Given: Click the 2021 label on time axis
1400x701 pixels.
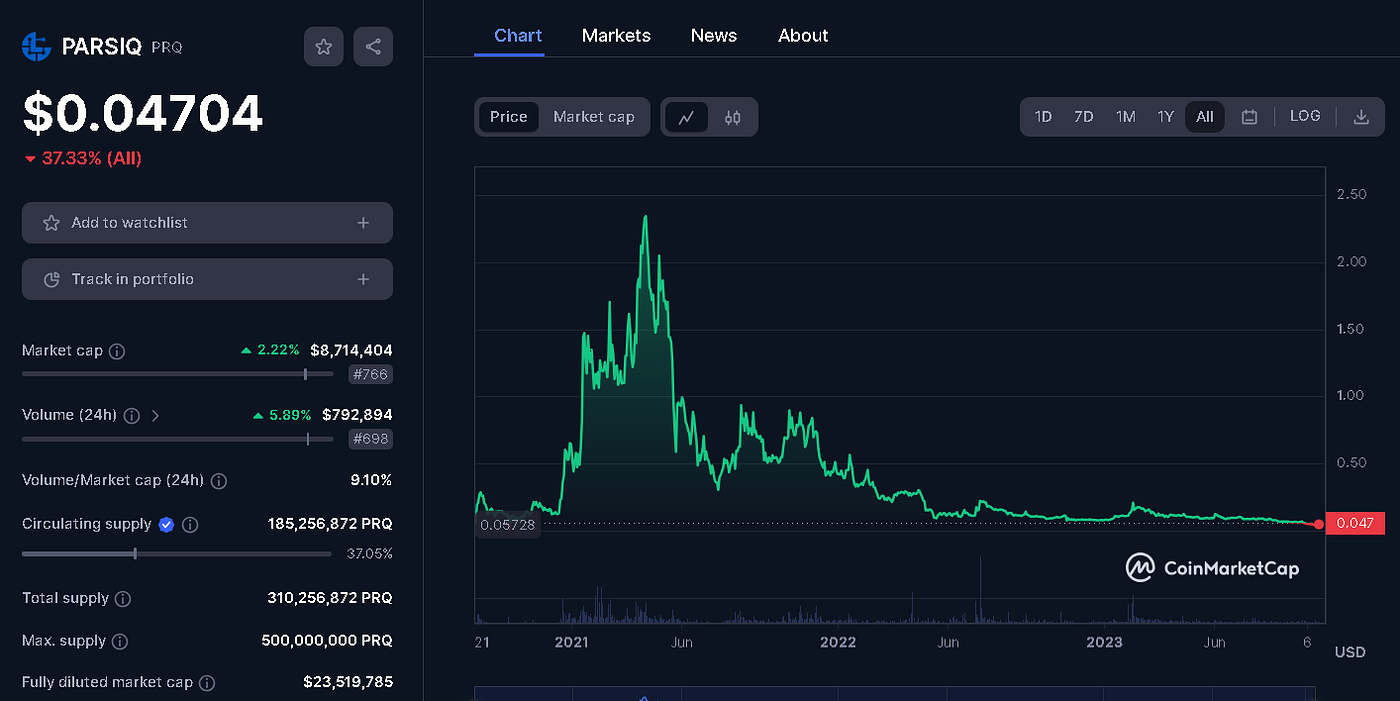Looking at the screenshot, I should (x=573, y=642).
